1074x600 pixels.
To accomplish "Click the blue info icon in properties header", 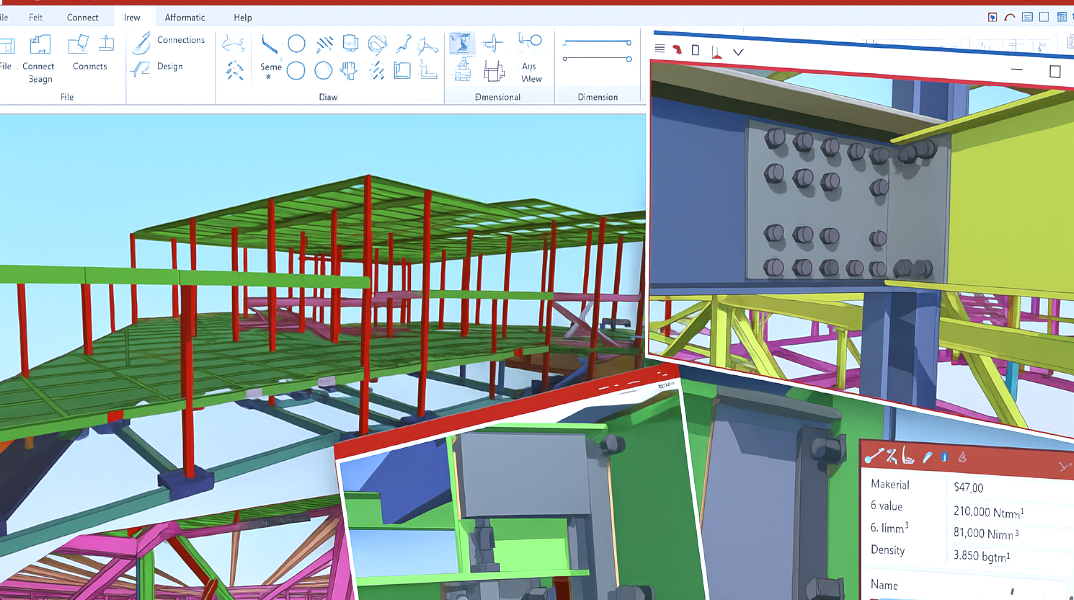I will (x=945, y=457).
